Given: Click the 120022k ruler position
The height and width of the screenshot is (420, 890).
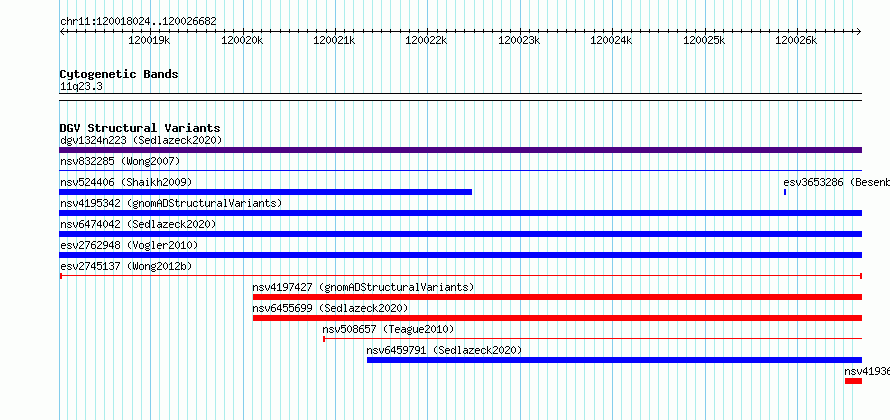Looking at the screenshot, I should (426, 40).
